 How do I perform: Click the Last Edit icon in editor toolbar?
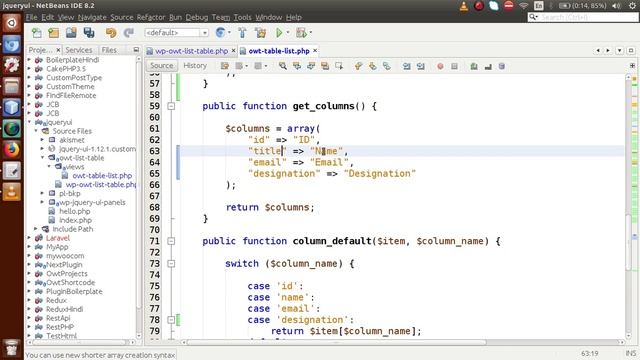click(x=224, y=66)
